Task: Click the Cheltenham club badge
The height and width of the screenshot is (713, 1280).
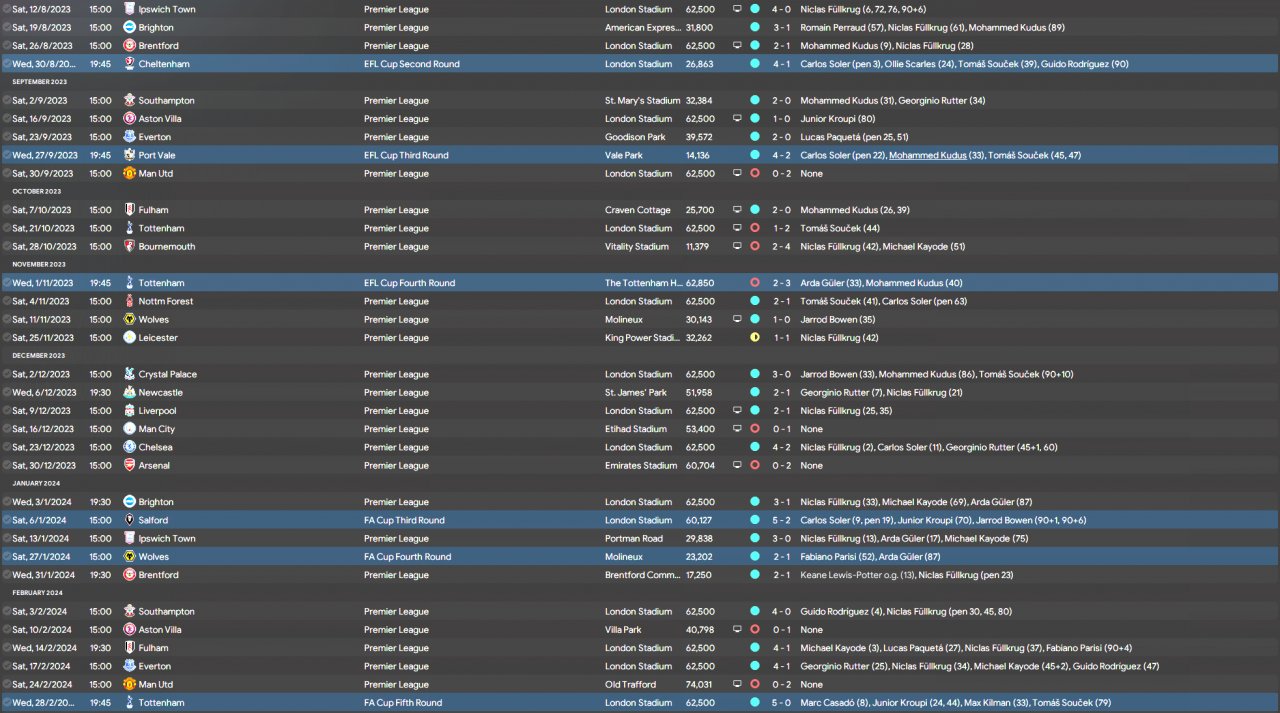Action: (130, 64)
